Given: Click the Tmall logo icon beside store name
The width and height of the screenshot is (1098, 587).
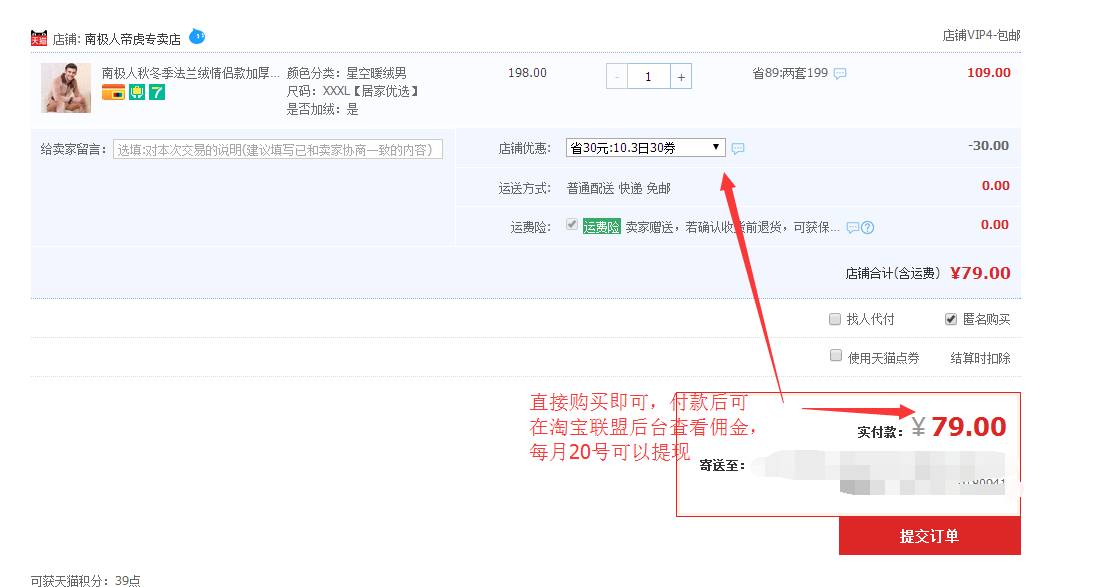Looking at the screenshot, I should tap(39, 39).
